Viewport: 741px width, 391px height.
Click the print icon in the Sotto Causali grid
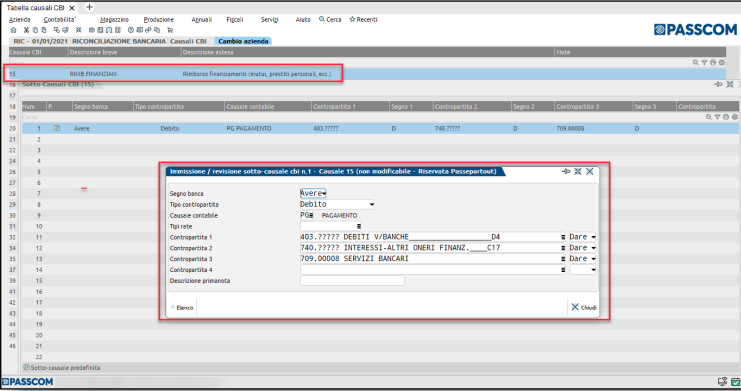click(x=726, y=117)
